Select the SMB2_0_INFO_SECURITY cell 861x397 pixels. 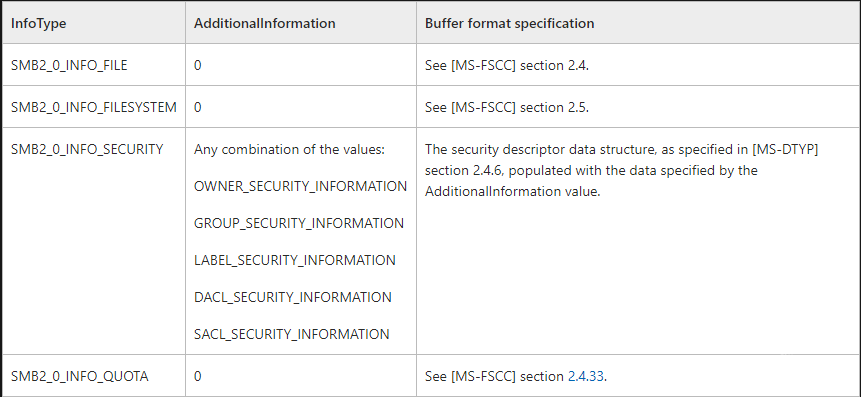click(94, 241)
